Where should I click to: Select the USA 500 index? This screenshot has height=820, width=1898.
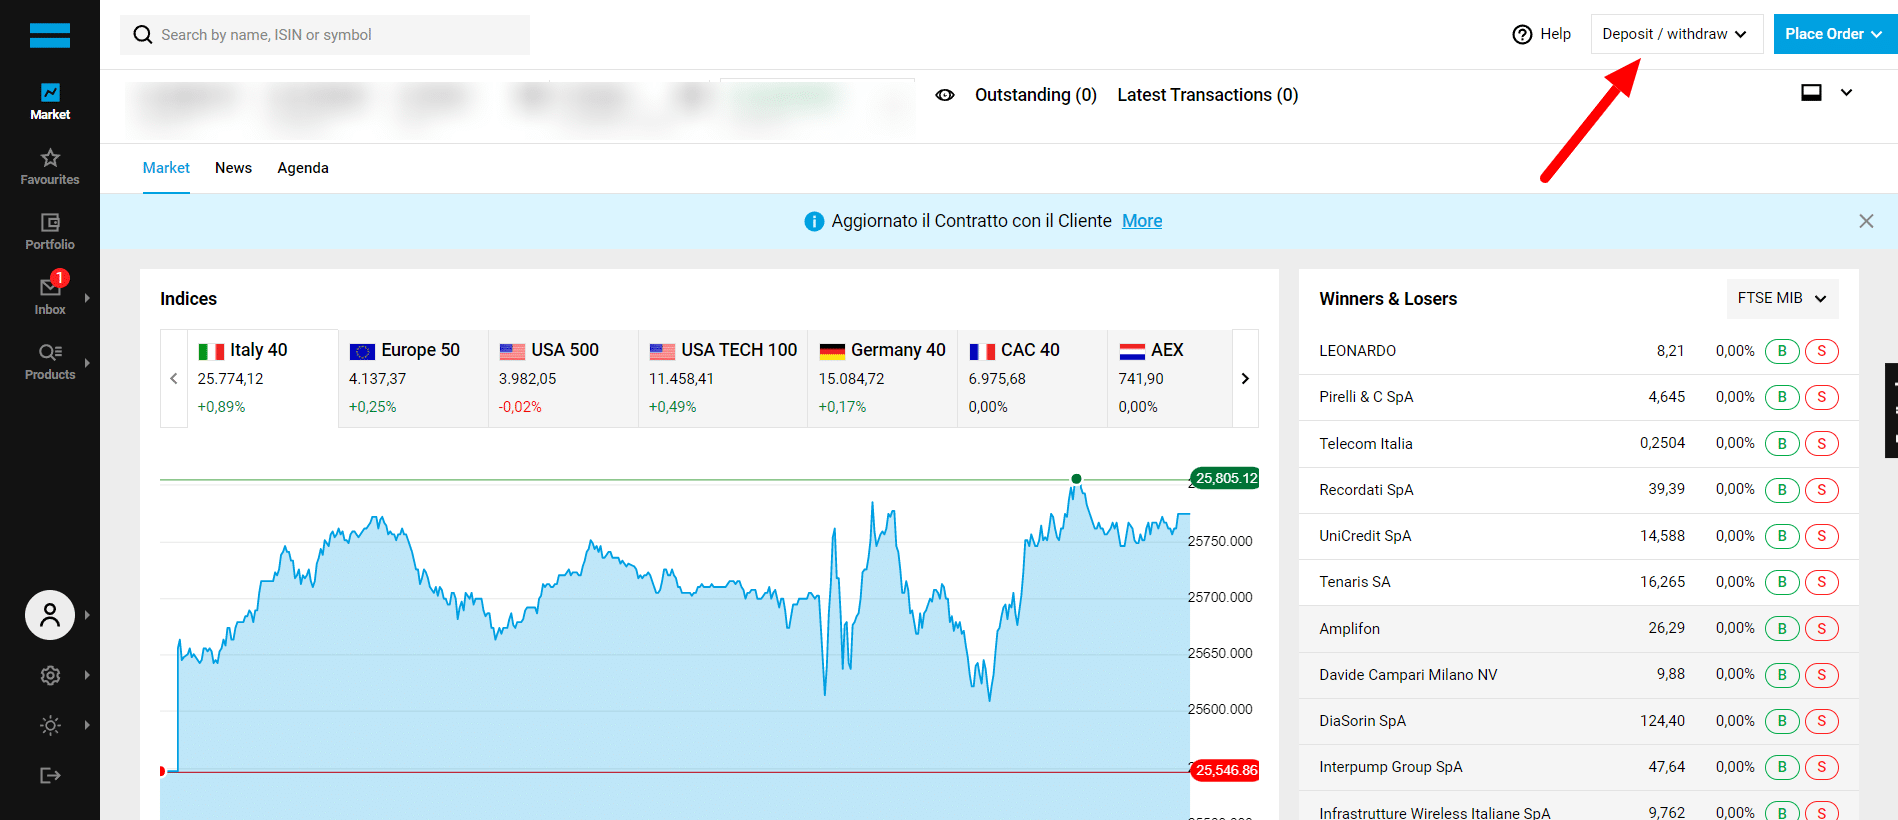pyautogui.click(x=563, y=378)
